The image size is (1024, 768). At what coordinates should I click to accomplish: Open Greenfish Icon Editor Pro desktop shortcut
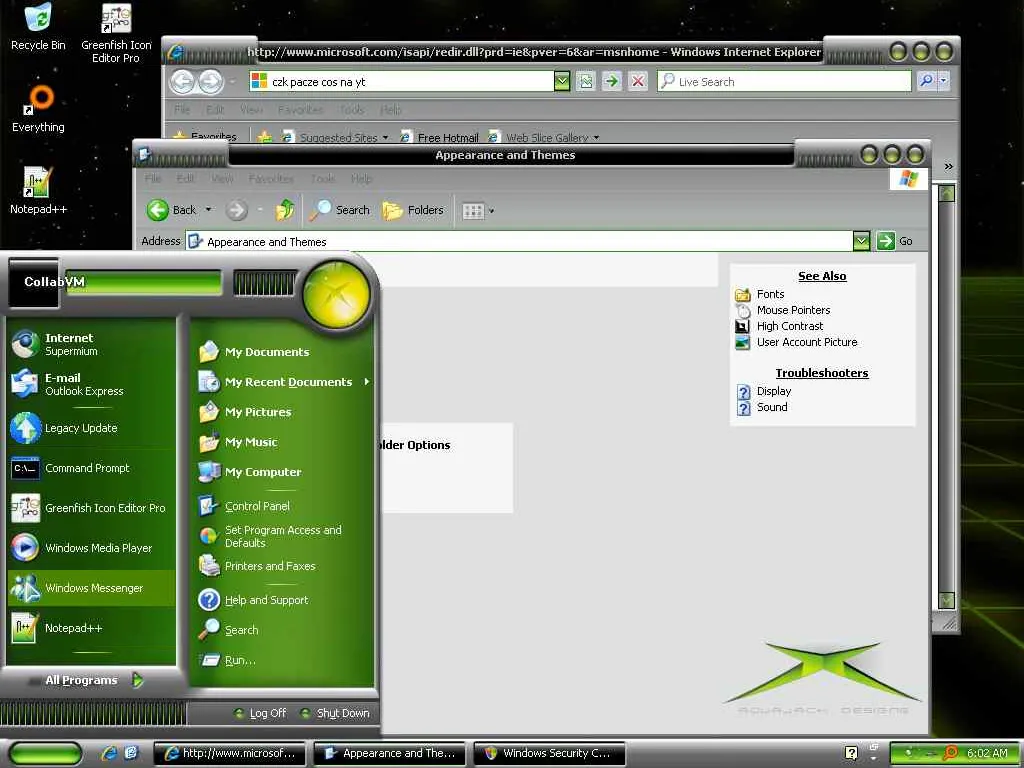pyautogui.click(x=116, y=33)
